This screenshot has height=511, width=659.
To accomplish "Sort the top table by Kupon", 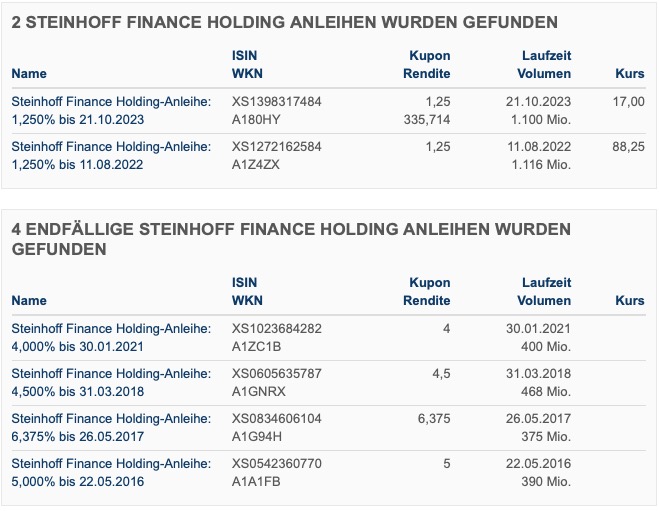I will tap(430, 55).
